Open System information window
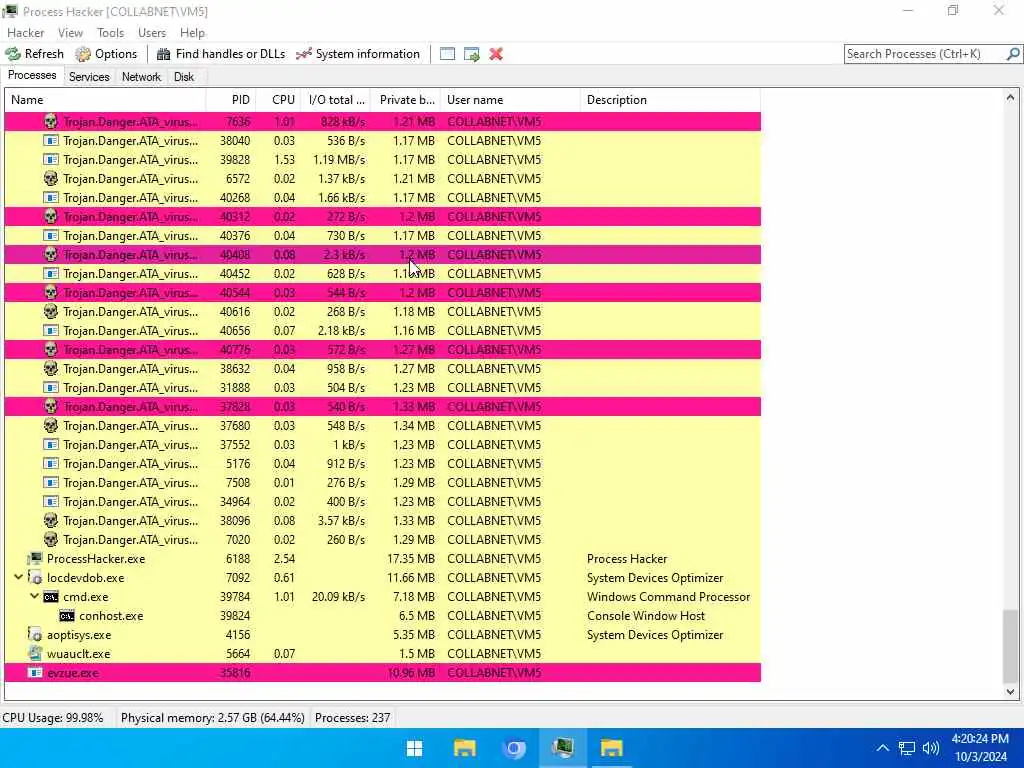 [x=358, y=54]
